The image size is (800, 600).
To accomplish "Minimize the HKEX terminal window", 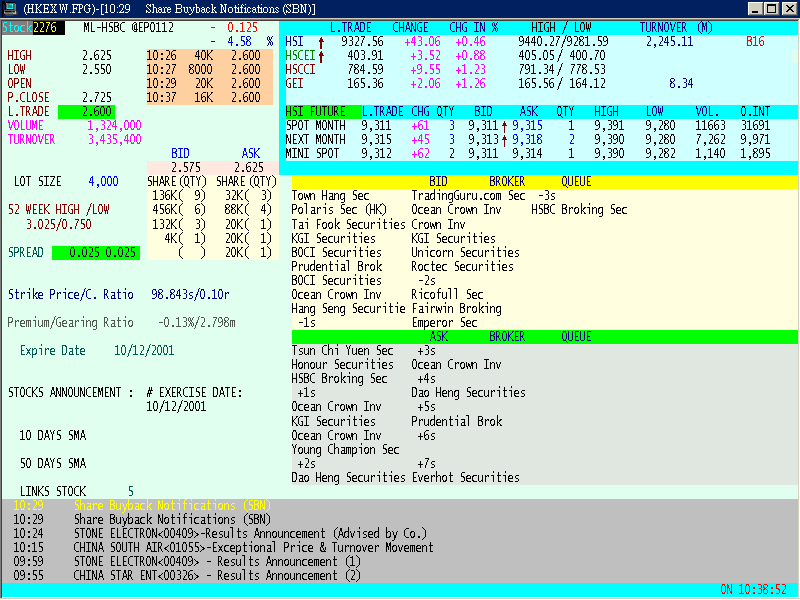I will tap(756, 9).
